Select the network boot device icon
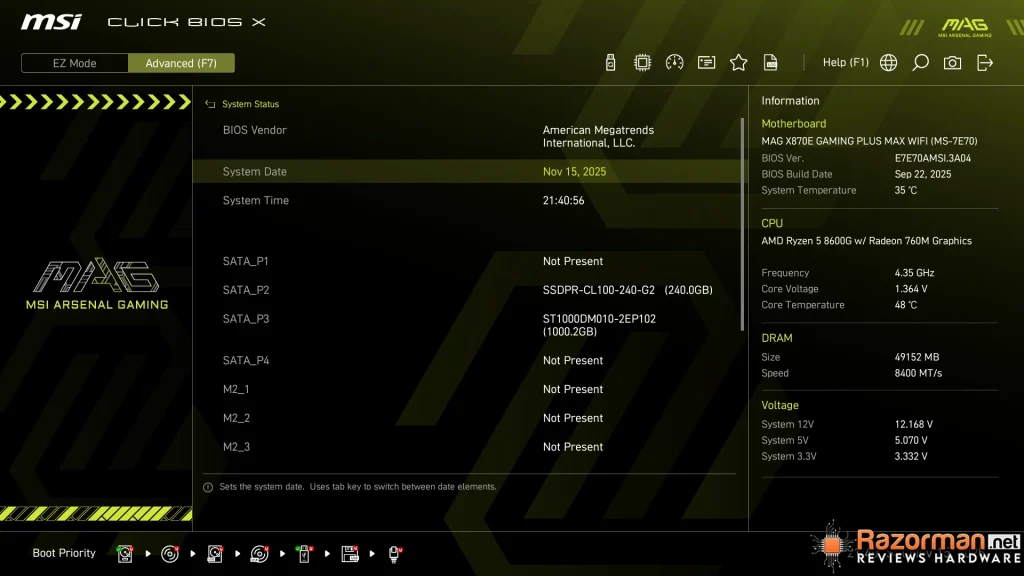 tap(394, 554)
